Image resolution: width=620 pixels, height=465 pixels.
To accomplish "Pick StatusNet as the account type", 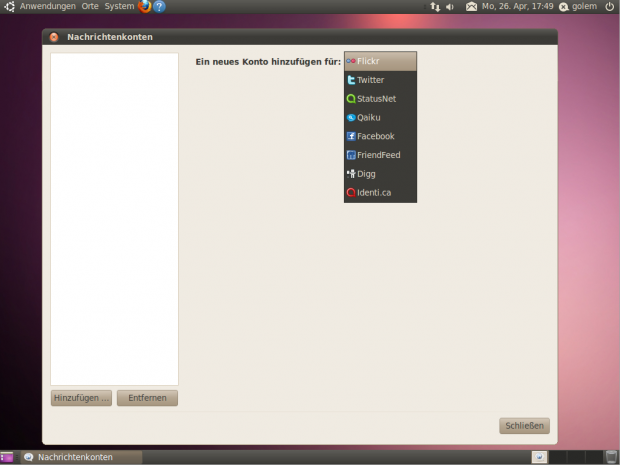I will click(380, 99).
